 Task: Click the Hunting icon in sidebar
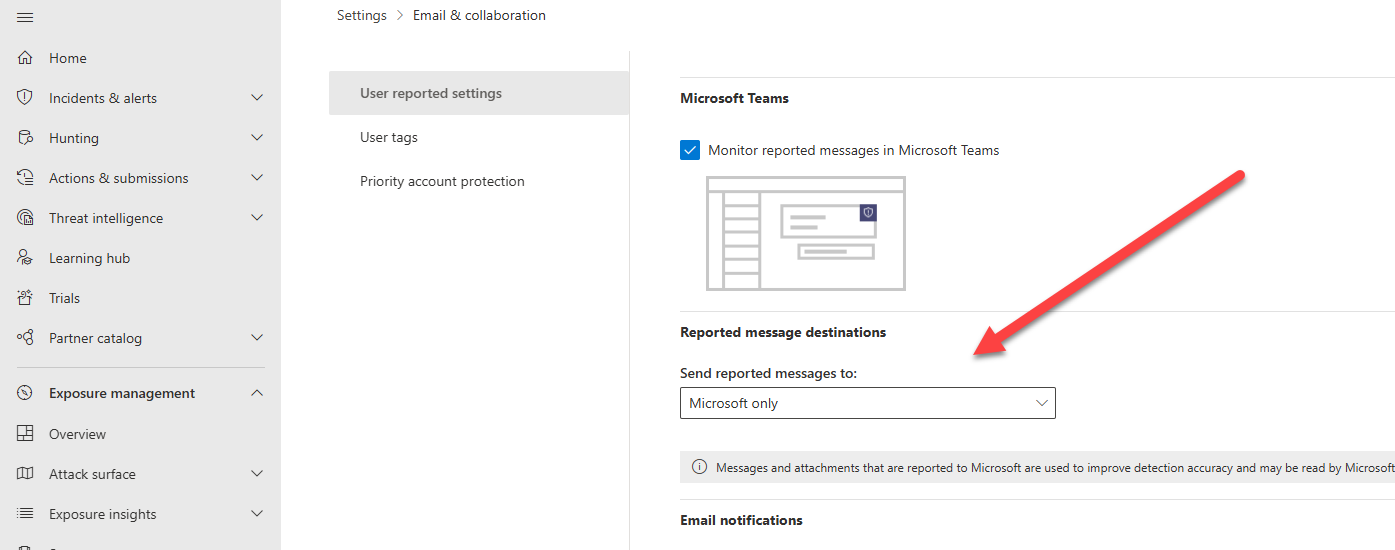pos(25,138)
